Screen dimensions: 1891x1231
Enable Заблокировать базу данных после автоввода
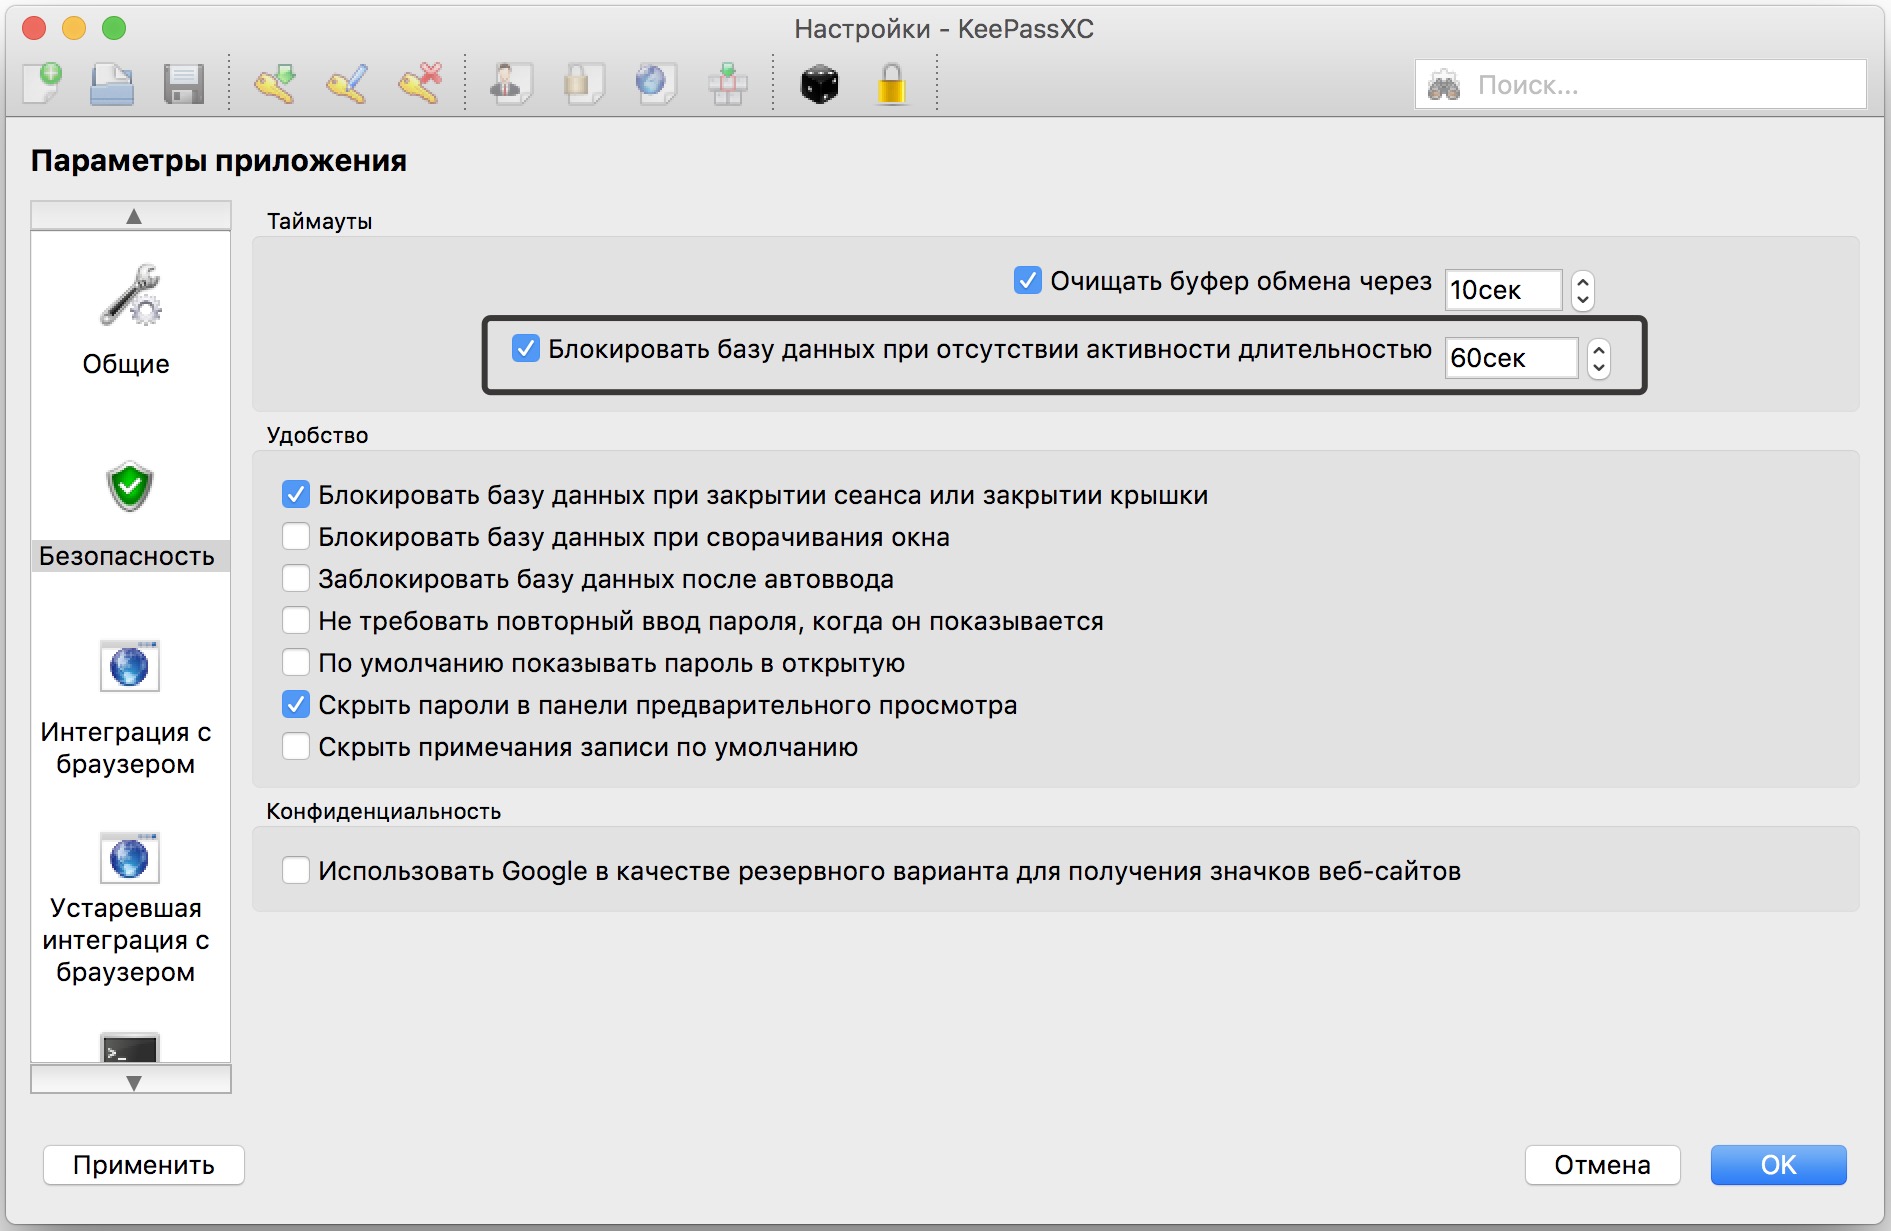pyautogui.click(x=296, y=579)
